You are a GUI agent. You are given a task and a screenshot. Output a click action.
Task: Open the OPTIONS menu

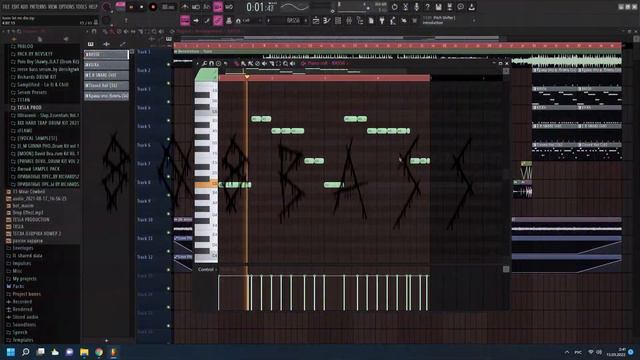(67, 7)
